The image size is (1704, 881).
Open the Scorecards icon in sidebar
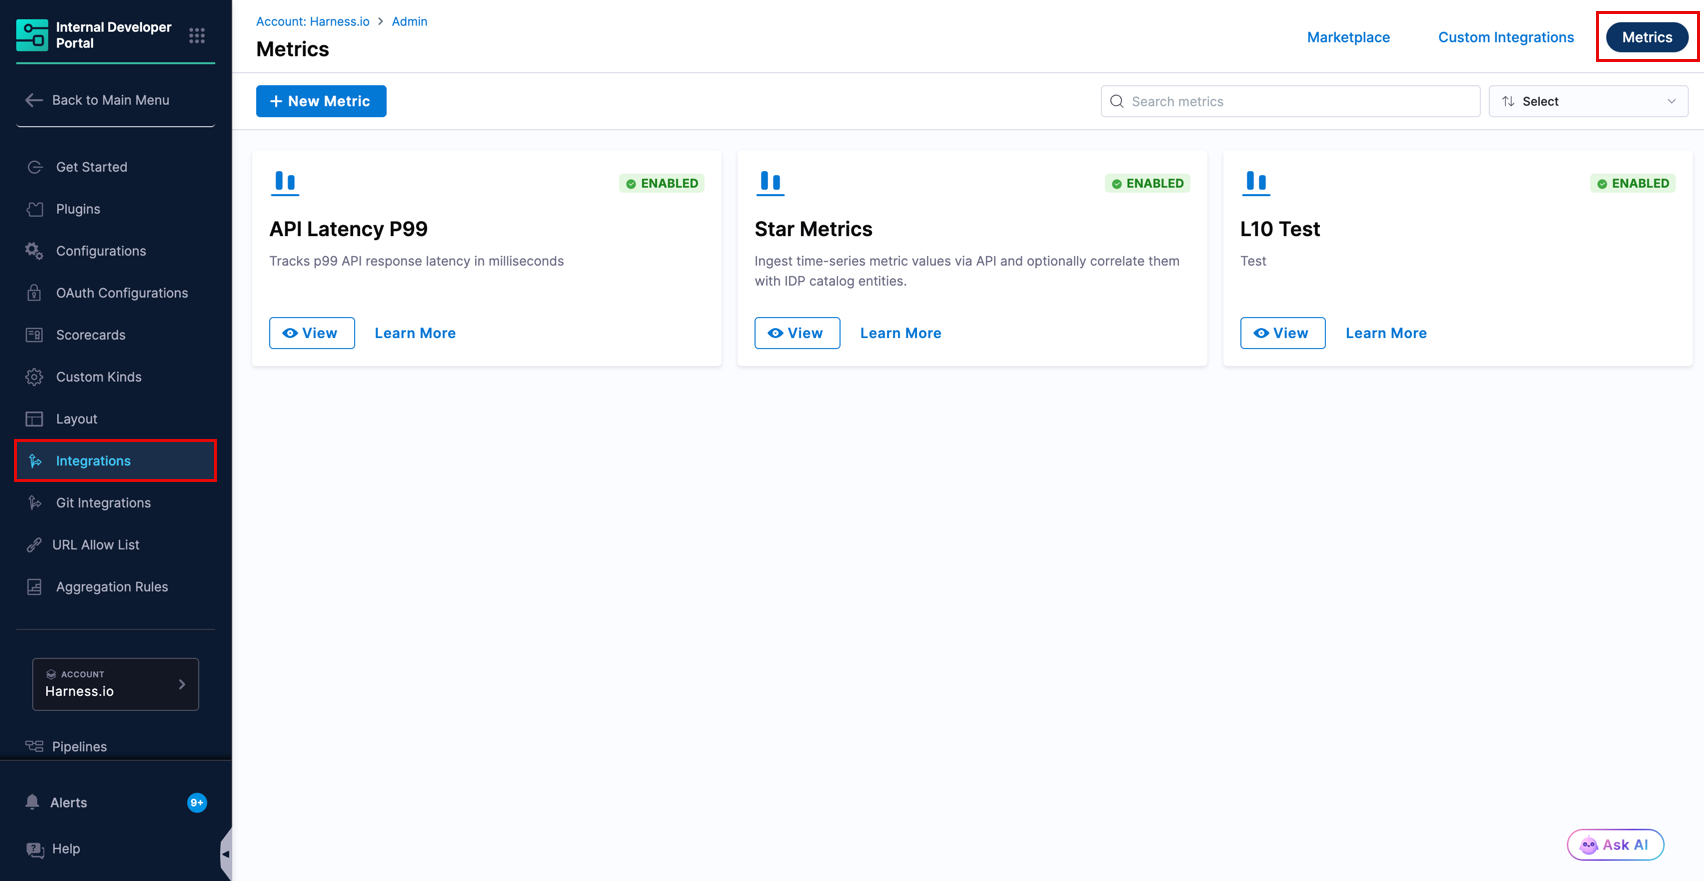coord(35,335)
